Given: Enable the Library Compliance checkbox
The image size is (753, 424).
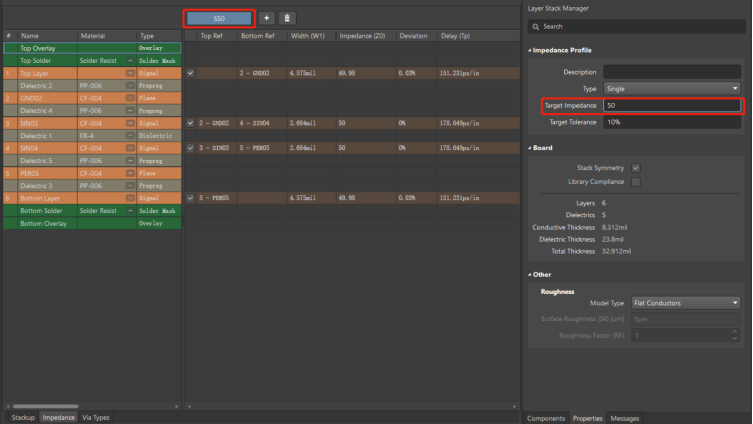Looking at the screenshot, I should pos(636,182).
